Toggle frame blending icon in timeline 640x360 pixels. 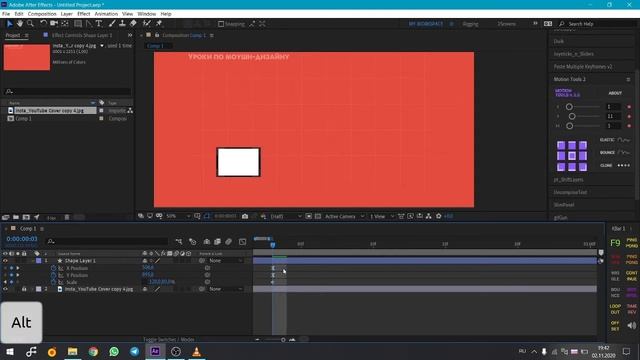(218, 242)
